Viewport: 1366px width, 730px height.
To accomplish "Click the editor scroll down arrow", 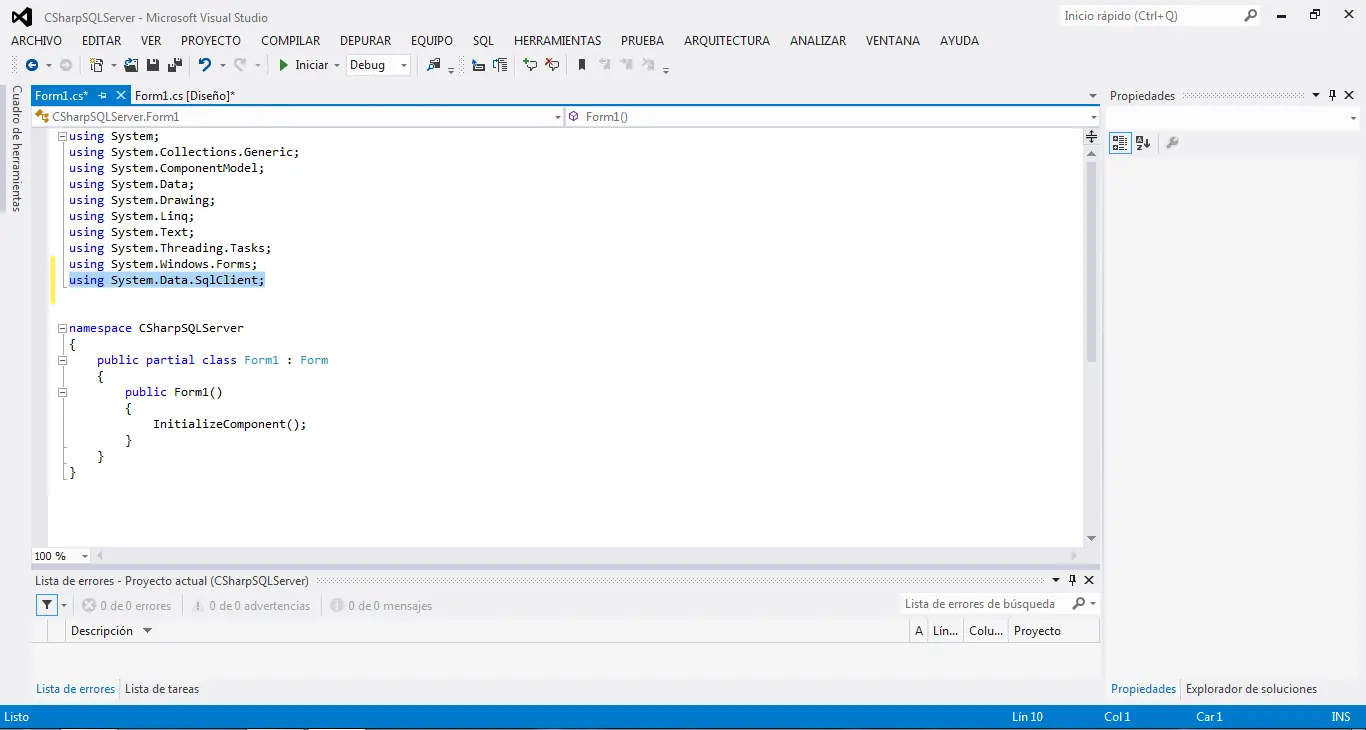I will pos(1091,538).
